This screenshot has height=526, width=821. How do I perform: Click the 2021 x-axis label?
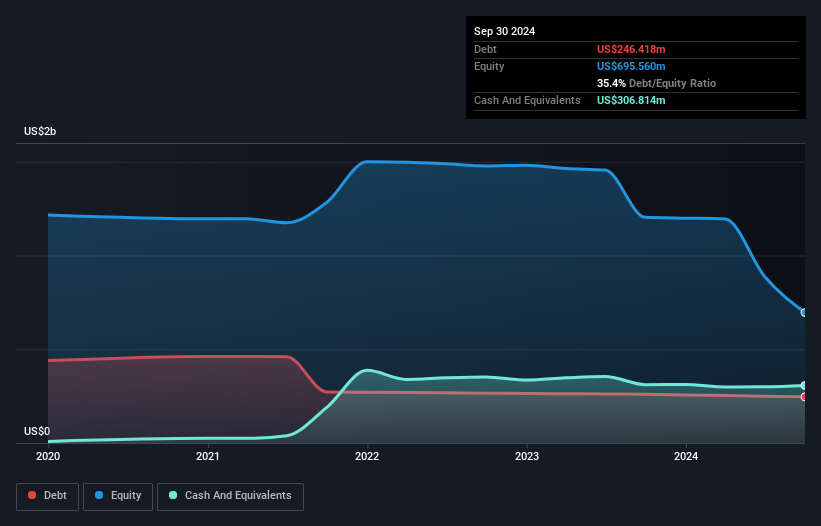point(208,456)
